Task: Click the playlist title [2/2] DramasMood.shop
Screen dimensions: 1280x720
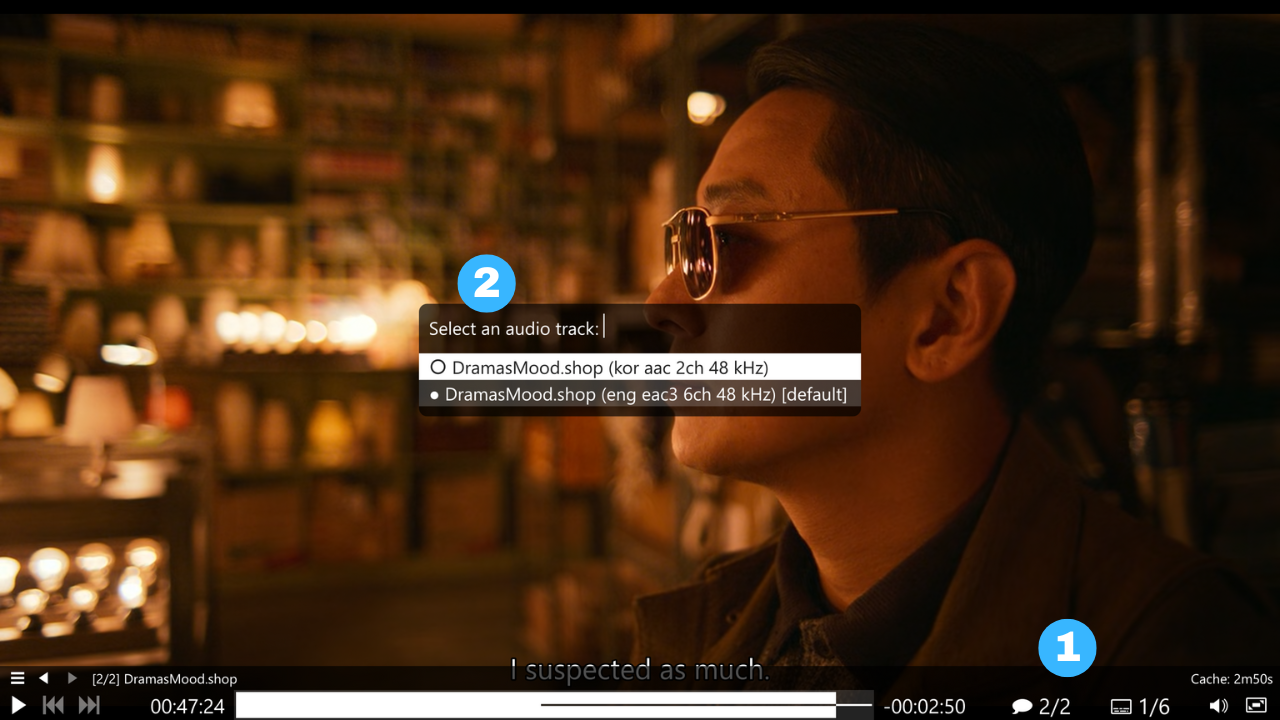Action: click(163, 677)
